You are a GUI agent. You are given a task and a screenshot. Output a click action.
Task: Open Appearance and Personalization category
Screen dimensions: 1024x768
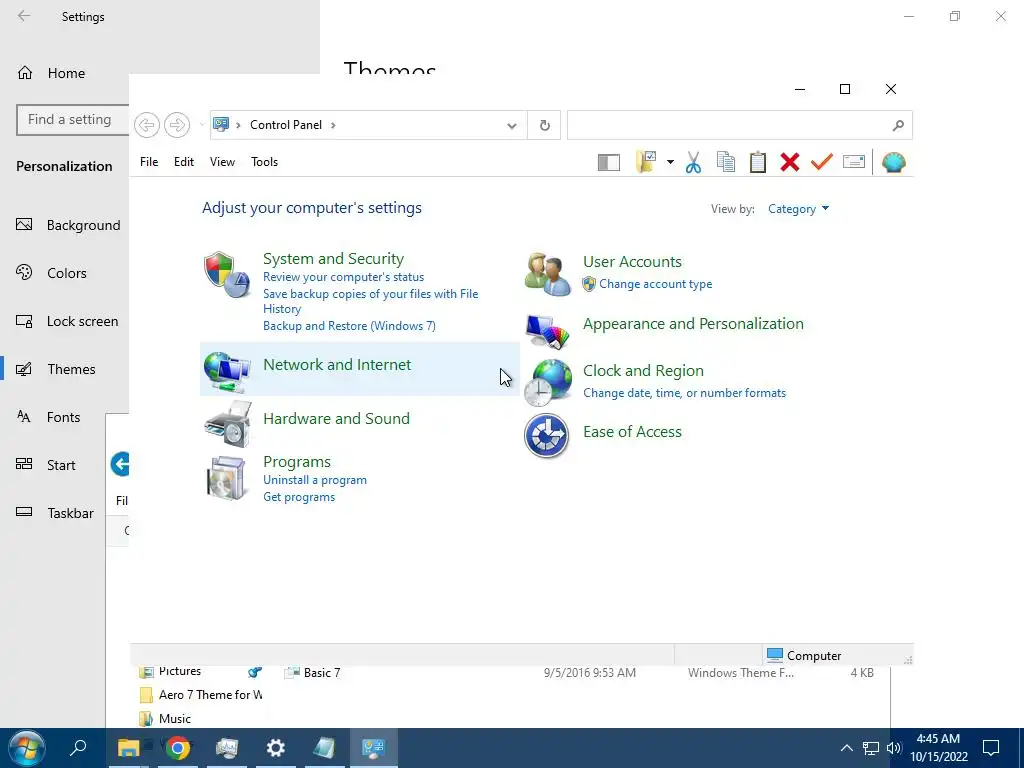tap(693, 323)
